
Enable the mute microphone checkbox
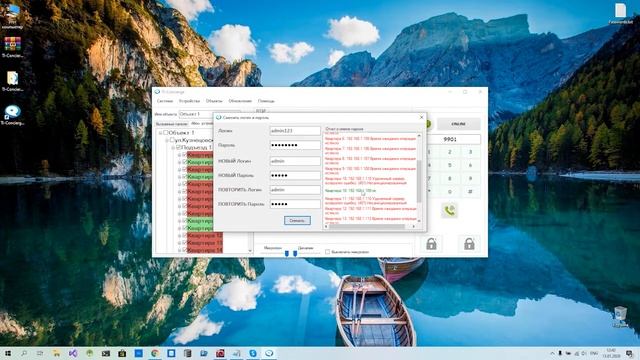click(x=327, y=252)
